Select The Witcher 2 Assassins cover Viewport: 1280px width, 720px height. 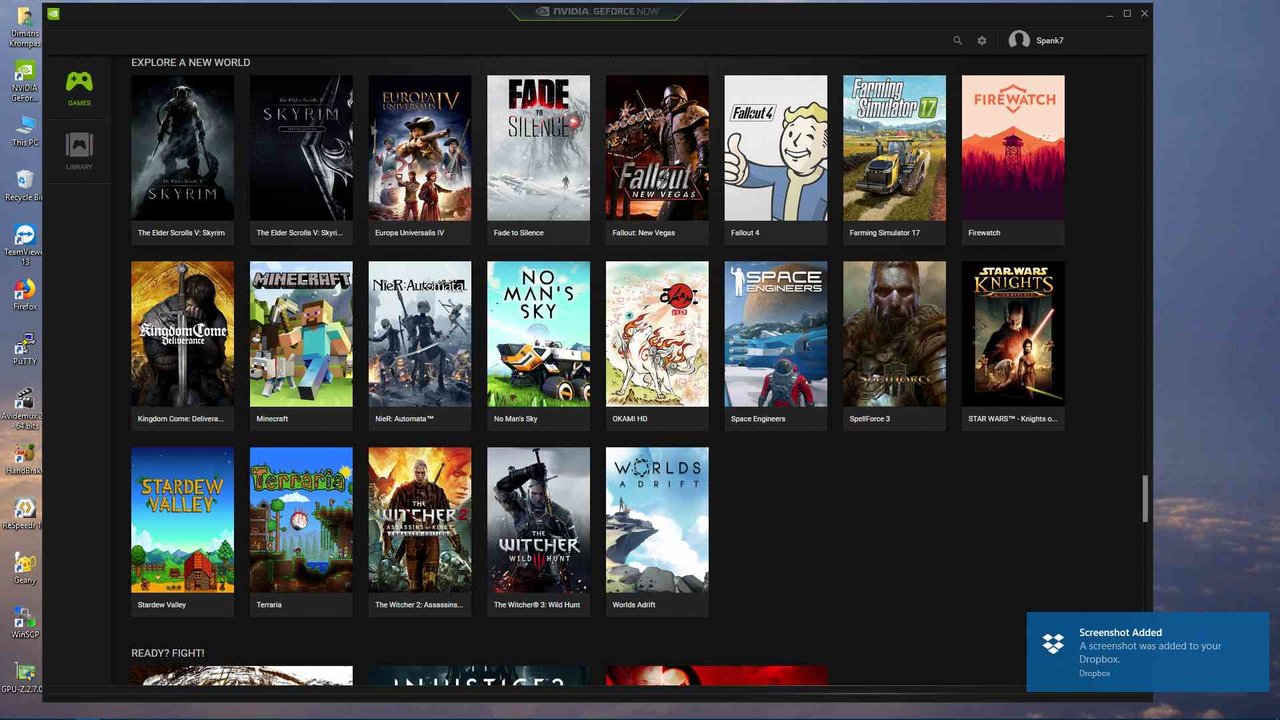[x=420, y=520]
